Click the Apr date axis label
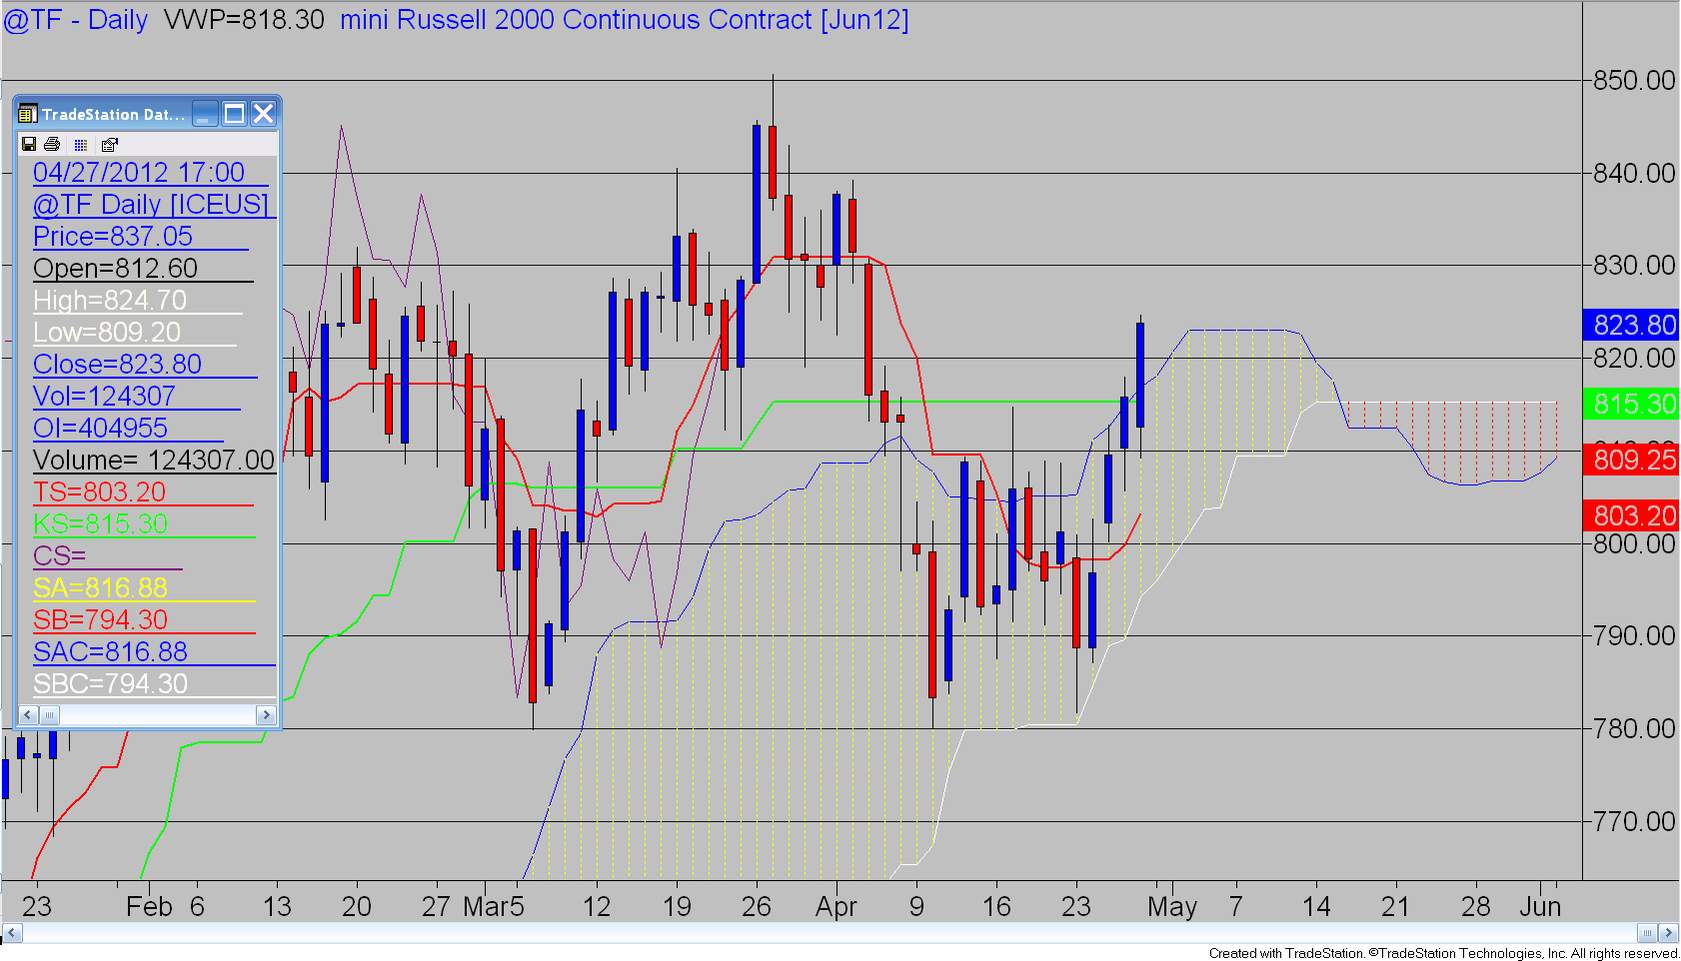Image resolution: width=1681 pixels, height=961 pixels. tap(836, 907)
